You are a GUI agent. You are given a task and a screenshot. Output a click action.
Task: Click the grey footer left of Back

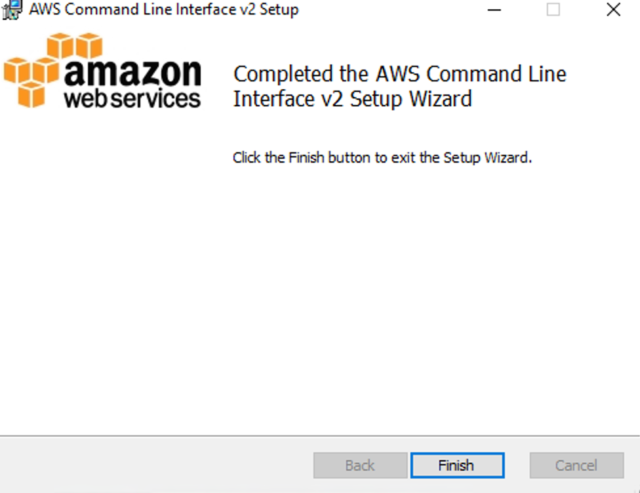coord(150,465)
